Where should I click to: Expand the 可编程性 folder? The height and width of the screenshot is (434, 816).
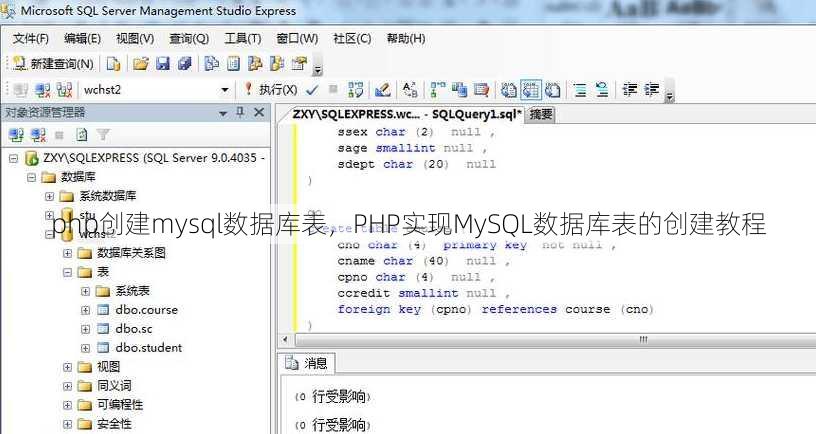pos(68,405)
